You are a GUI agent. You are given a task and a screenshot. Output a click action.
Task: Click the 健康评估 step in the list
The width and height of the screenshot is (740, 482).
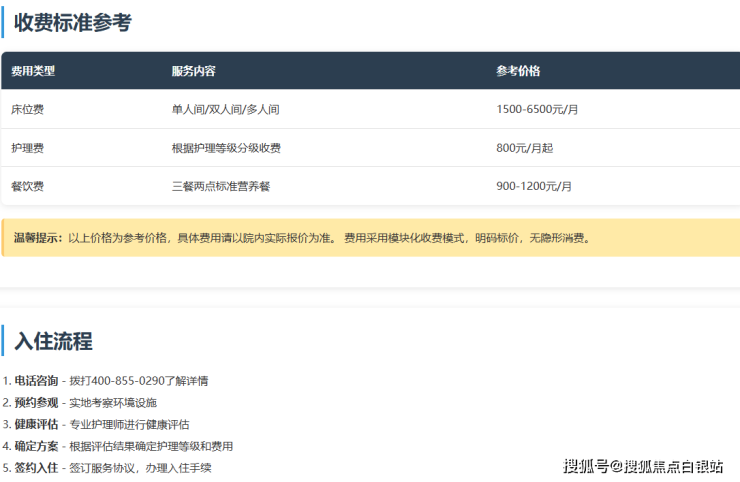36,425
